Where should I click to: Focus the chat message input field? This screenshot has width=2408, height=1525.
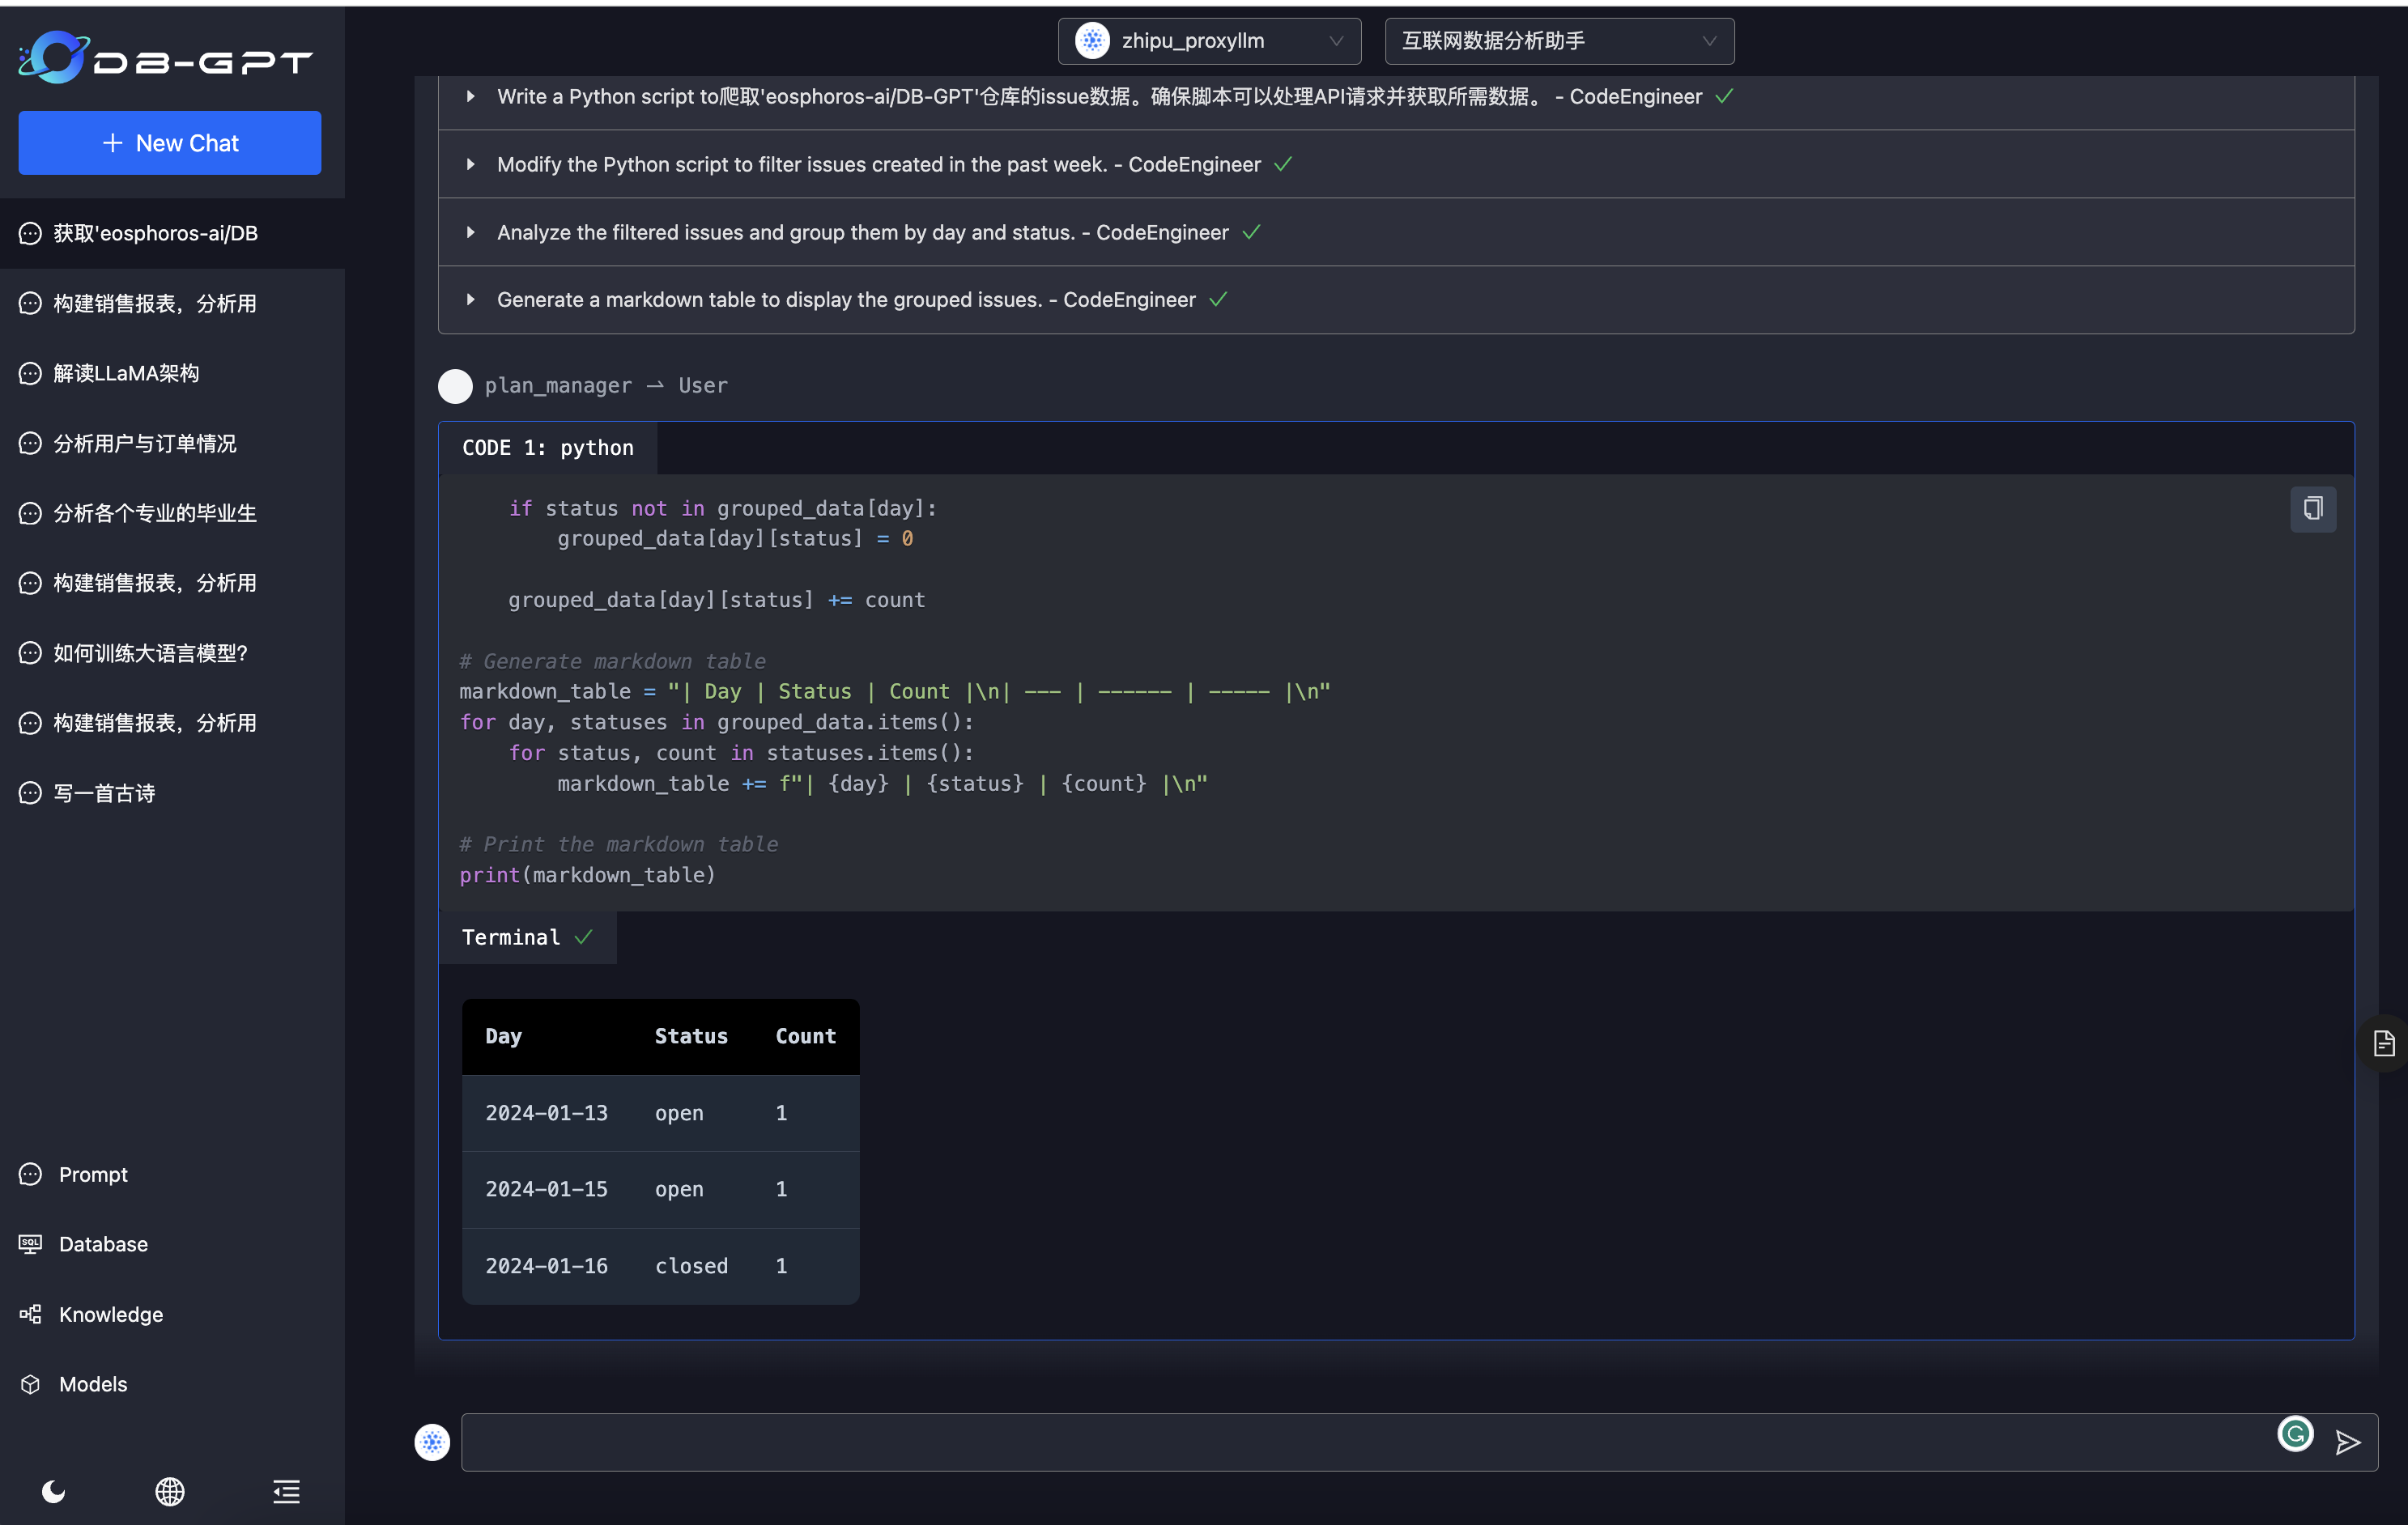(1360, 1441)
